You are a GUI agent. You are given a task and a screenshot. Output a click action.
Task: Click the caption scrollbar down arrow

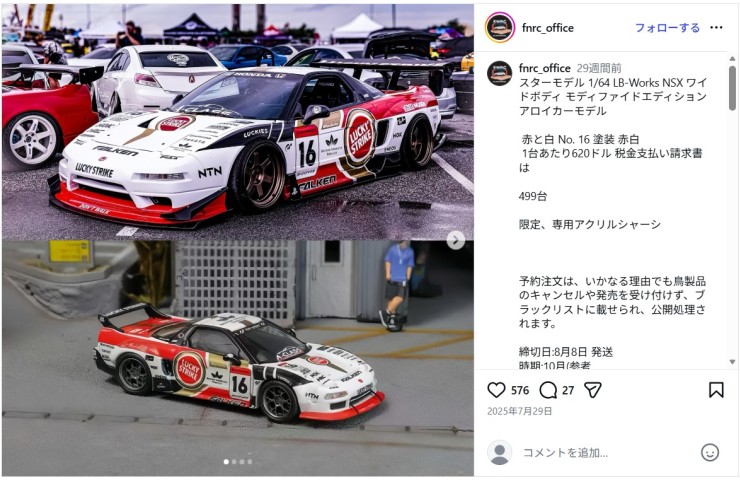click(732, 362)
